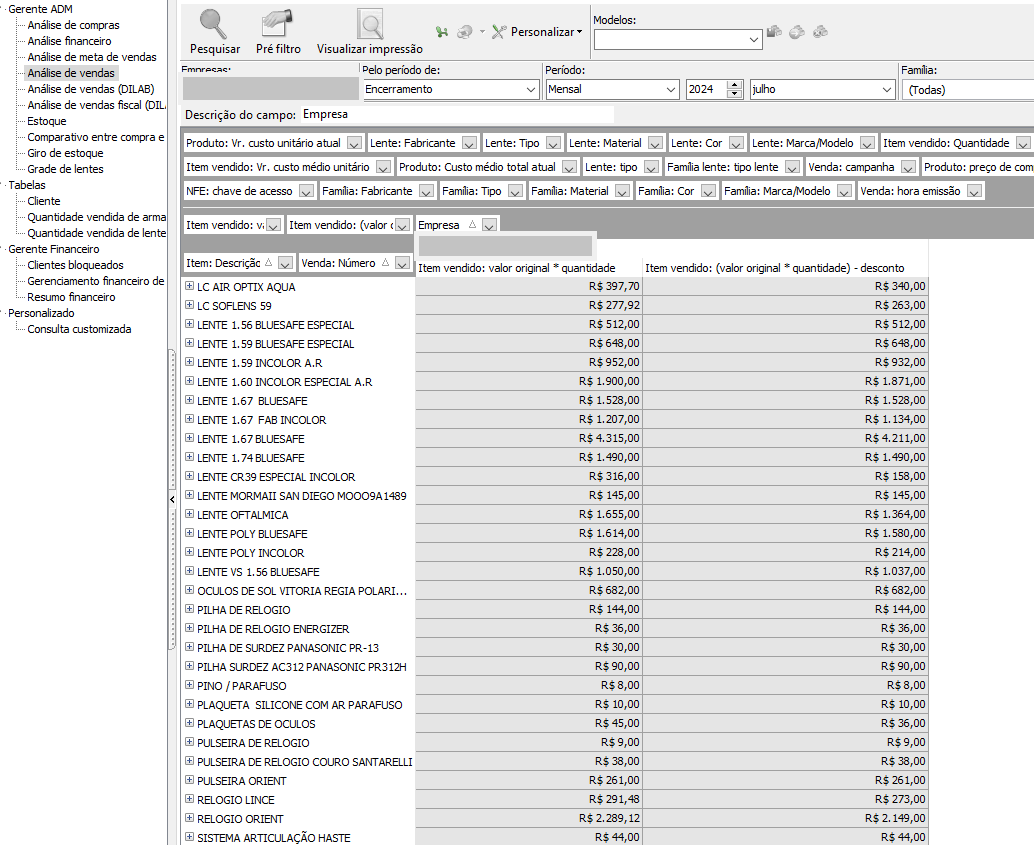The height and width of the screenshot is (846, 1034).
Task: Increase the year 2024 with the up arrow
Action: click(735, 85)
